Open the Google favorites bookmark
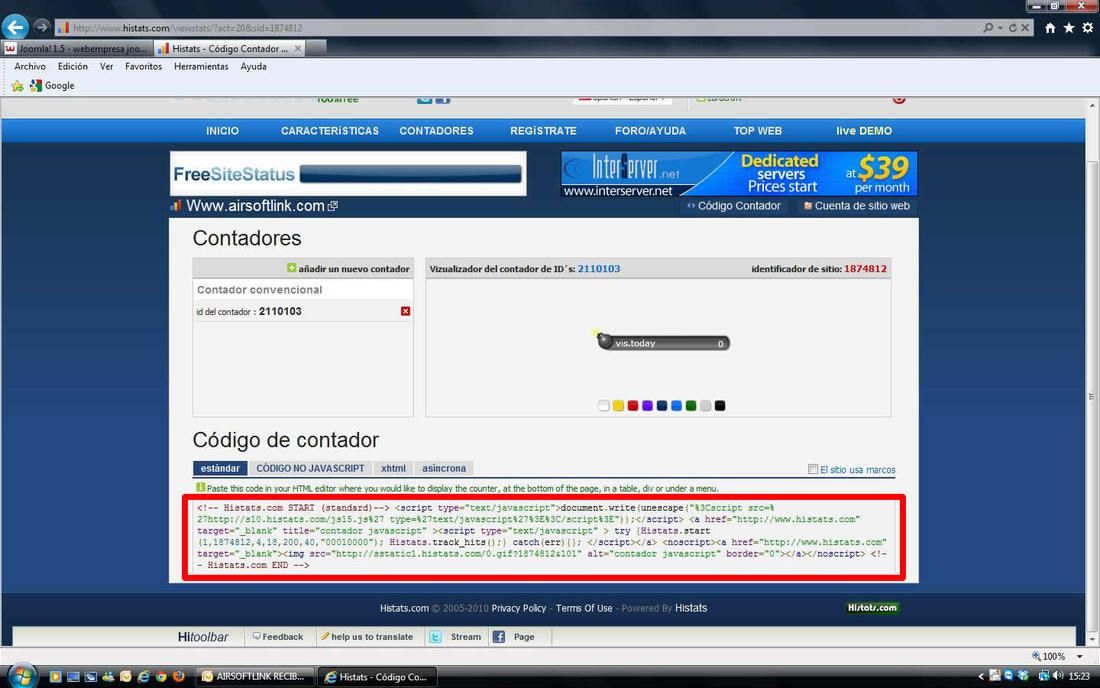 pyautogui.click(x=53, y=86)
